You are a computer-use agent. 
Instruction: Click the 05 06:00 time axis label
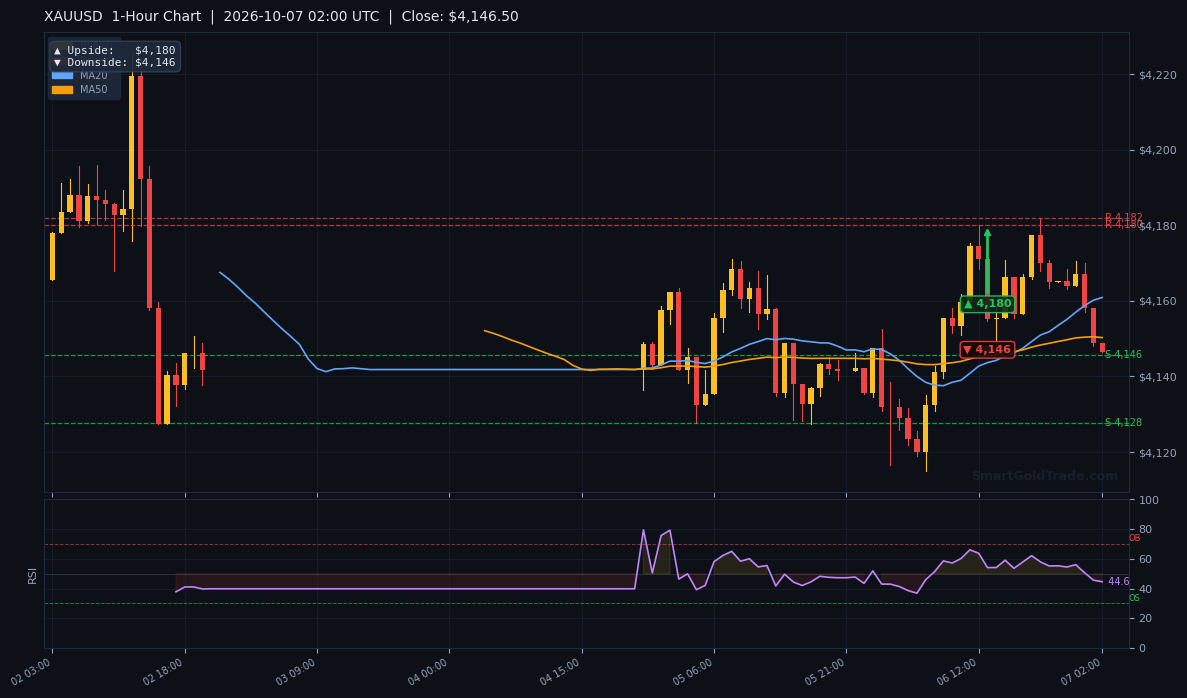tap(693, 672)
